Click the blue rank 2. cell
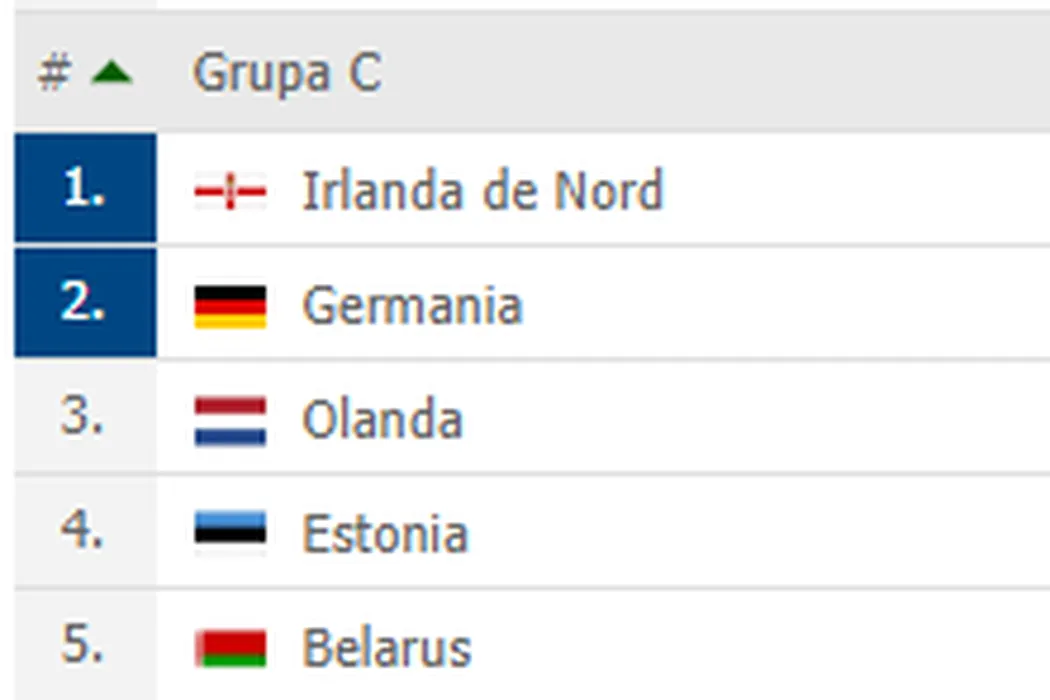 85,304
